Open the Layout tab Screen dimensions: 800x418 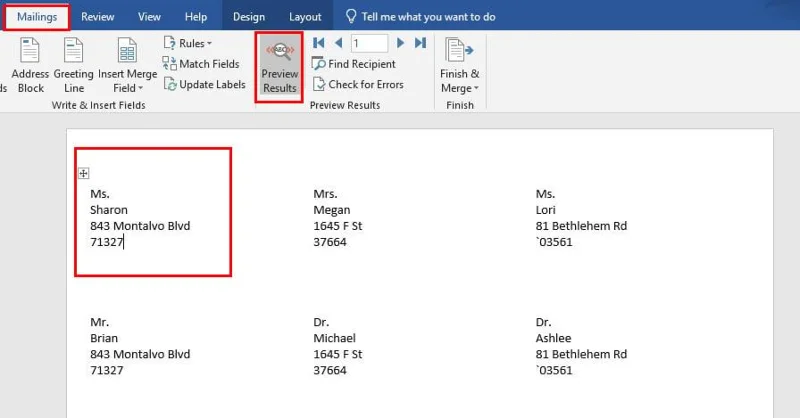[305, 17]
